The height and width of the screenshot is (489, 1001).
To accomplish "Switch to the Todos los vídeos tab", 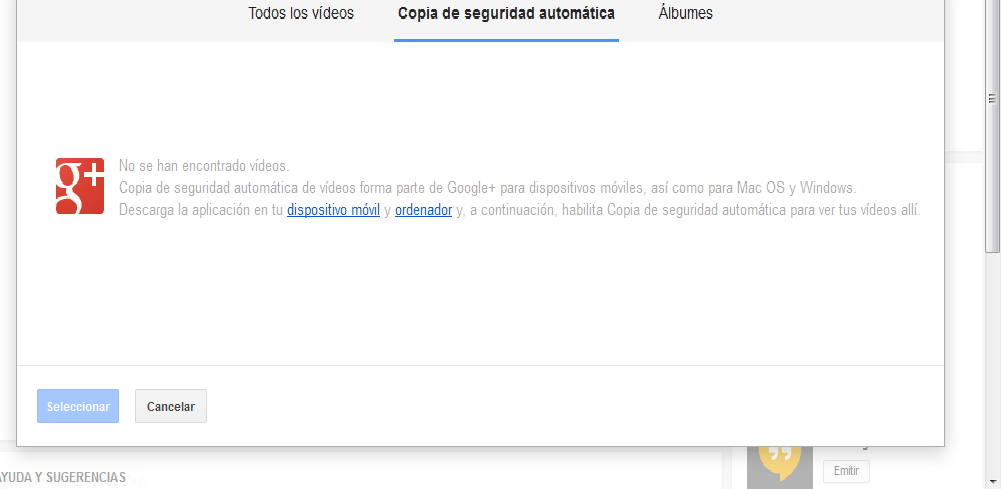I will tap(301, 13).
